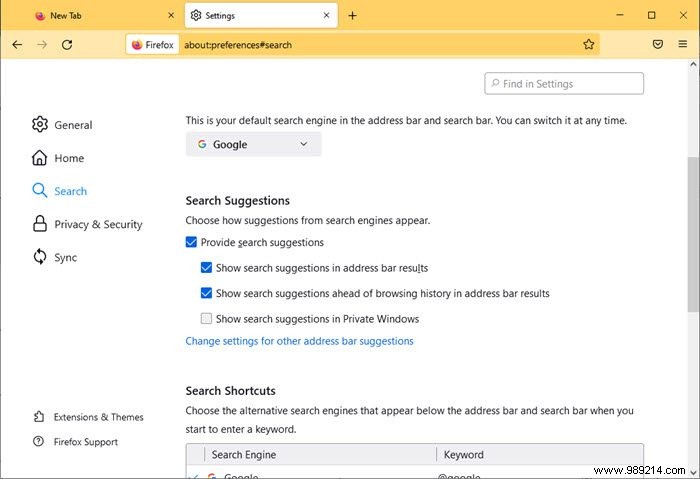The height and width of the screenshot is (479, 700).
Task: Open the General settings category
Action: (62, 125)
